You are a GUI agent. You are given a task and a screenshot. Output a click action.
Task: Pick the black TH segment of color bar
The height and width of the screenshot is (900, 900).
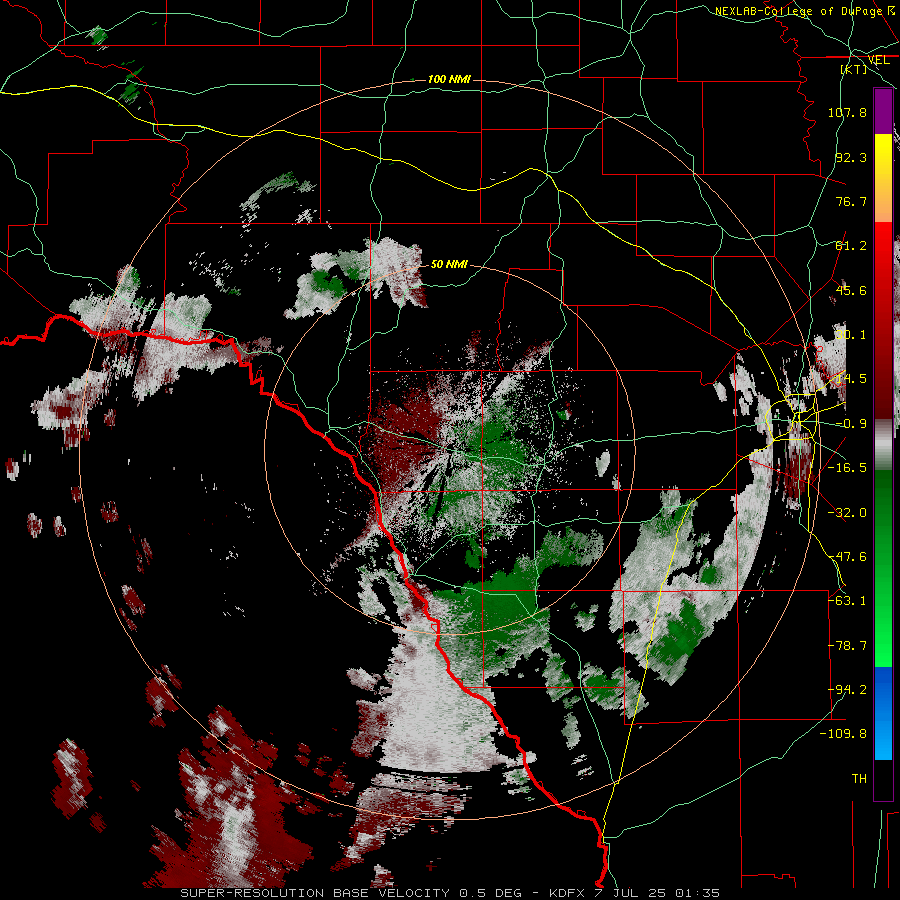tap(883, 779)
